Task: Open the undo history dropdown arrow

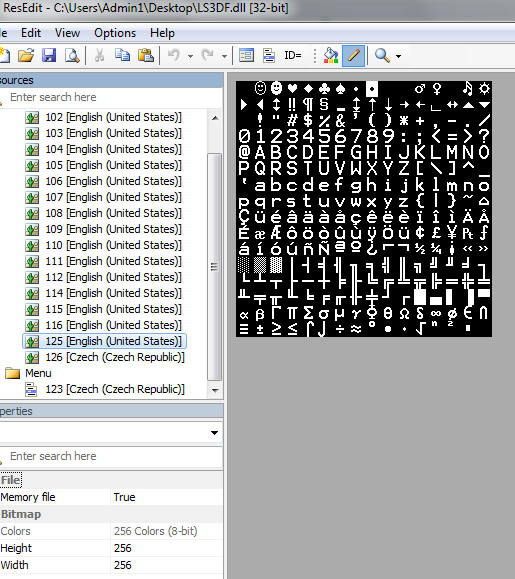Action: (190, 56)
